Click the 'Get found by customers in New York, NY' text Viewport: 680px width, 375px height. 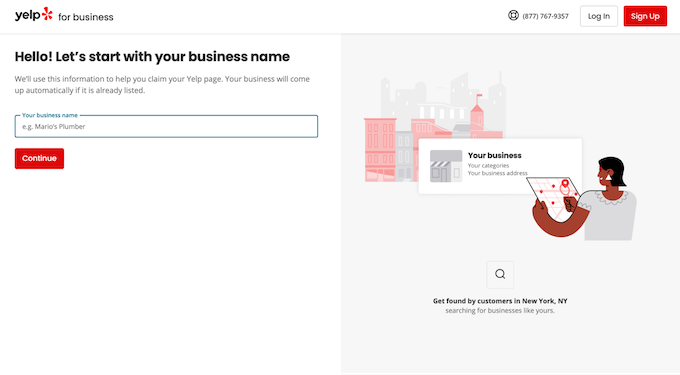500,301
